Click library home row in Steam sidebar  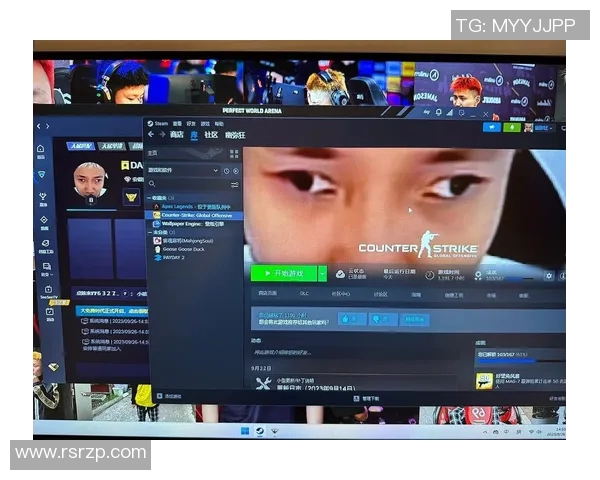pos(184,153)
